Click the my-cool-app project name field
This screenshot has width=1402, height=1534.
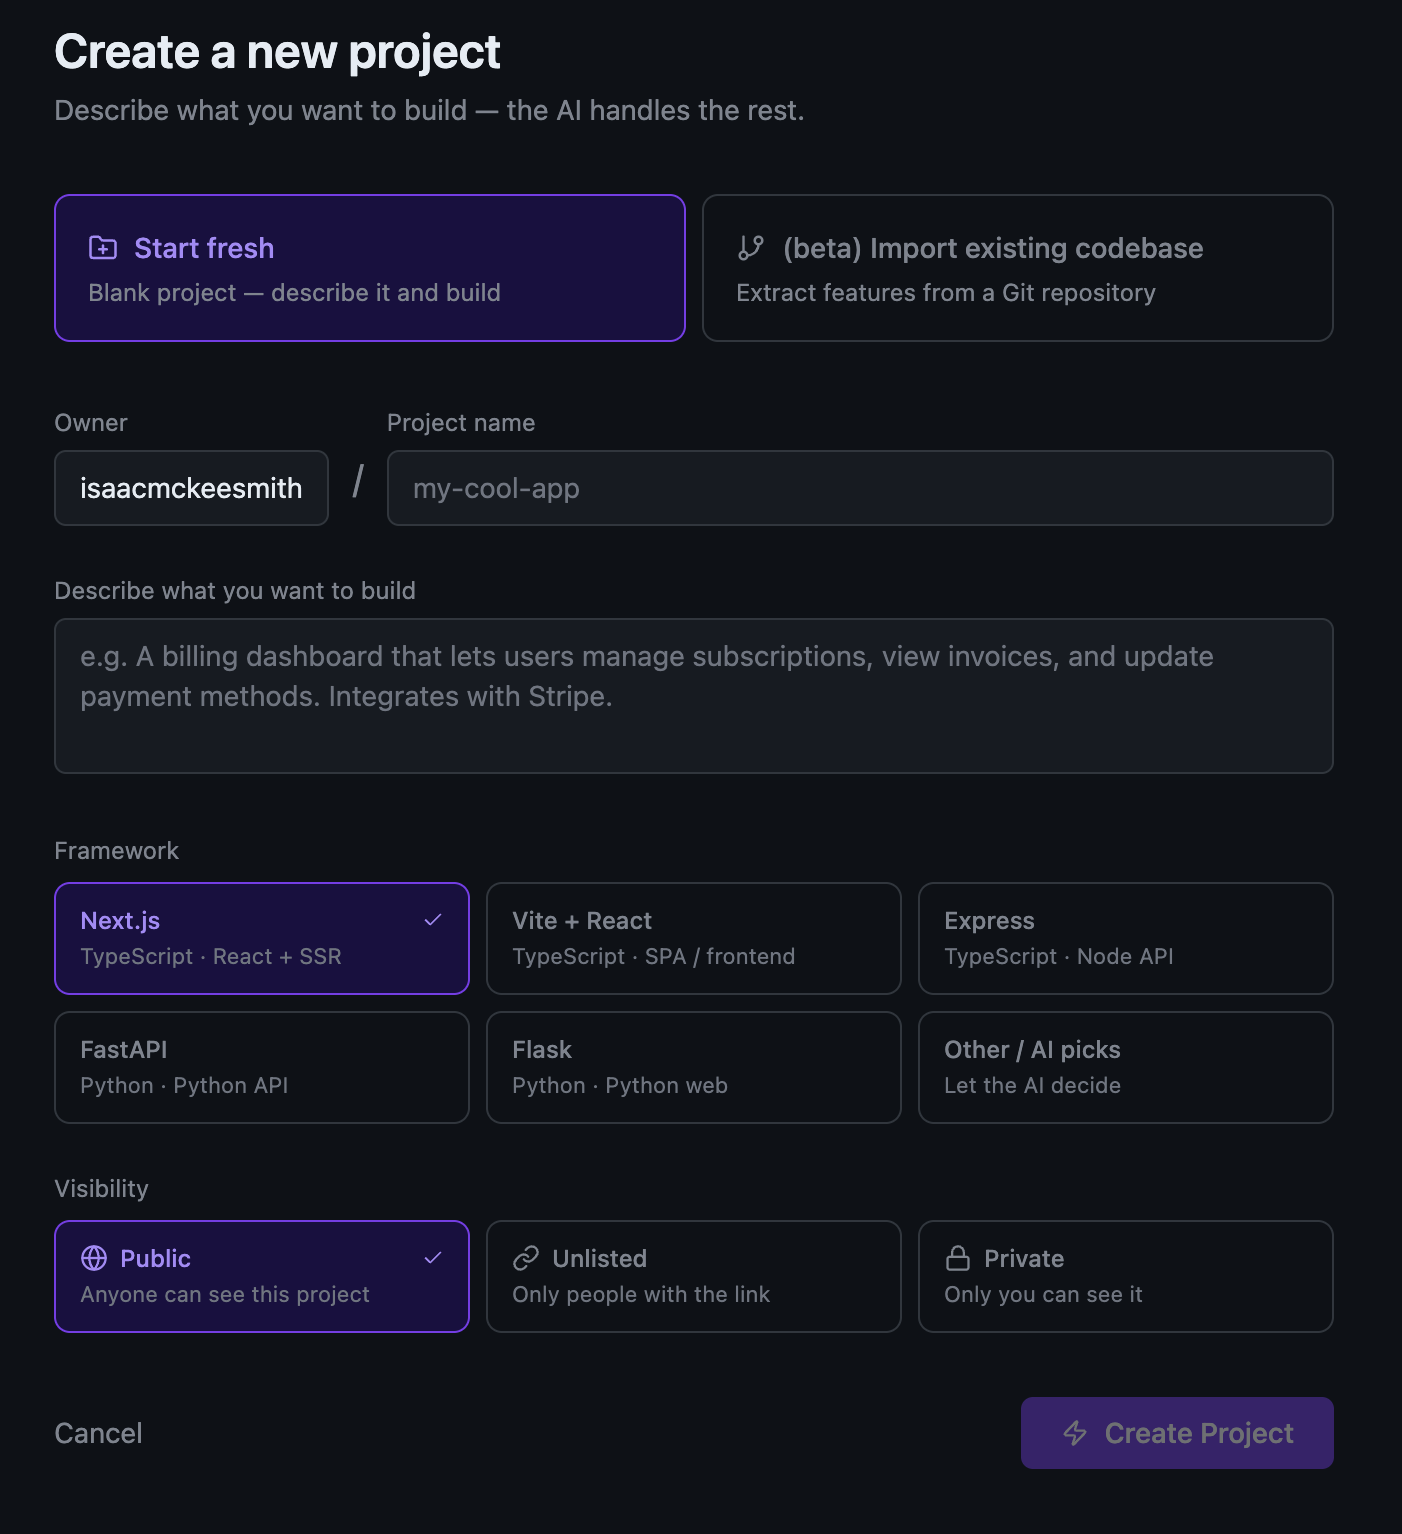click(x=859, y=488)
